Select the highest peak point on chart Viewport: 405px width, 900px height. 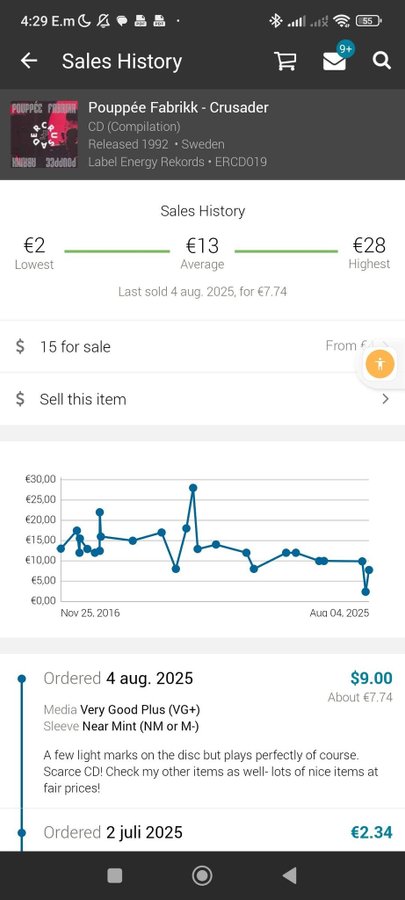point(193,488)
